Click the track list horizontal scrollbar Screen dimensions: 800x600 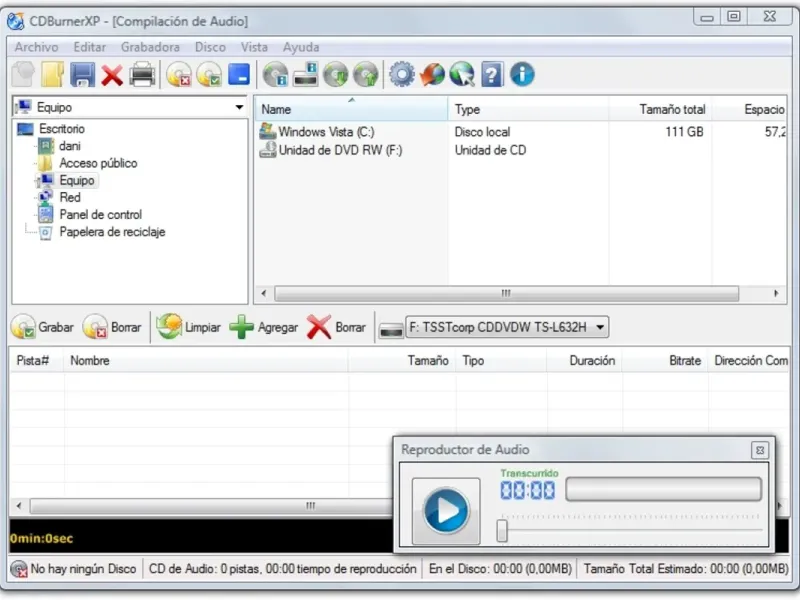click(x=211, y=506)
